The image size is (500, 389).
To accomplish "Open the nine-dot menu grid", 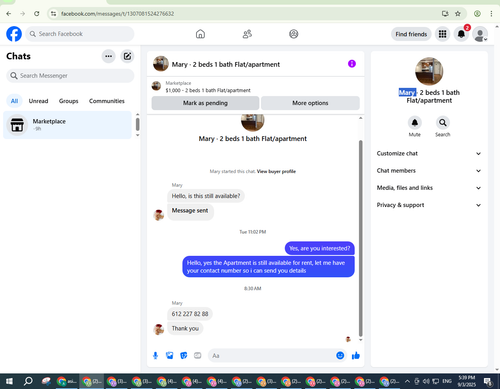I will coord(442,34).
